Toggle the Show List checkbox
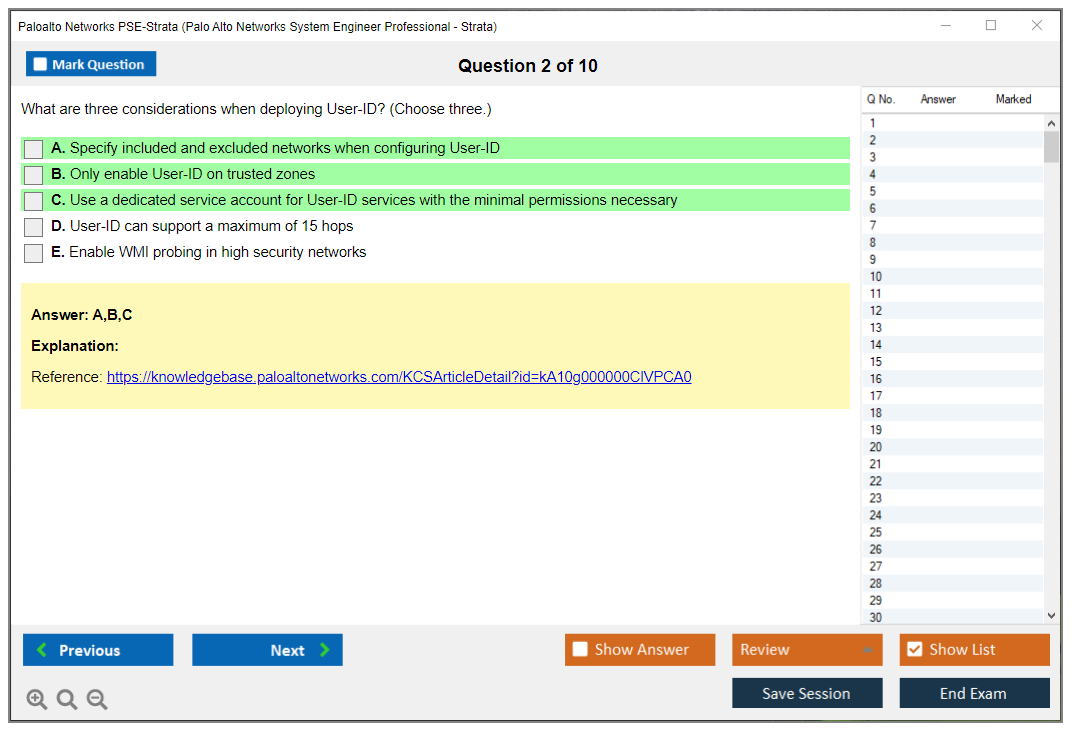 tap(914, 650)
